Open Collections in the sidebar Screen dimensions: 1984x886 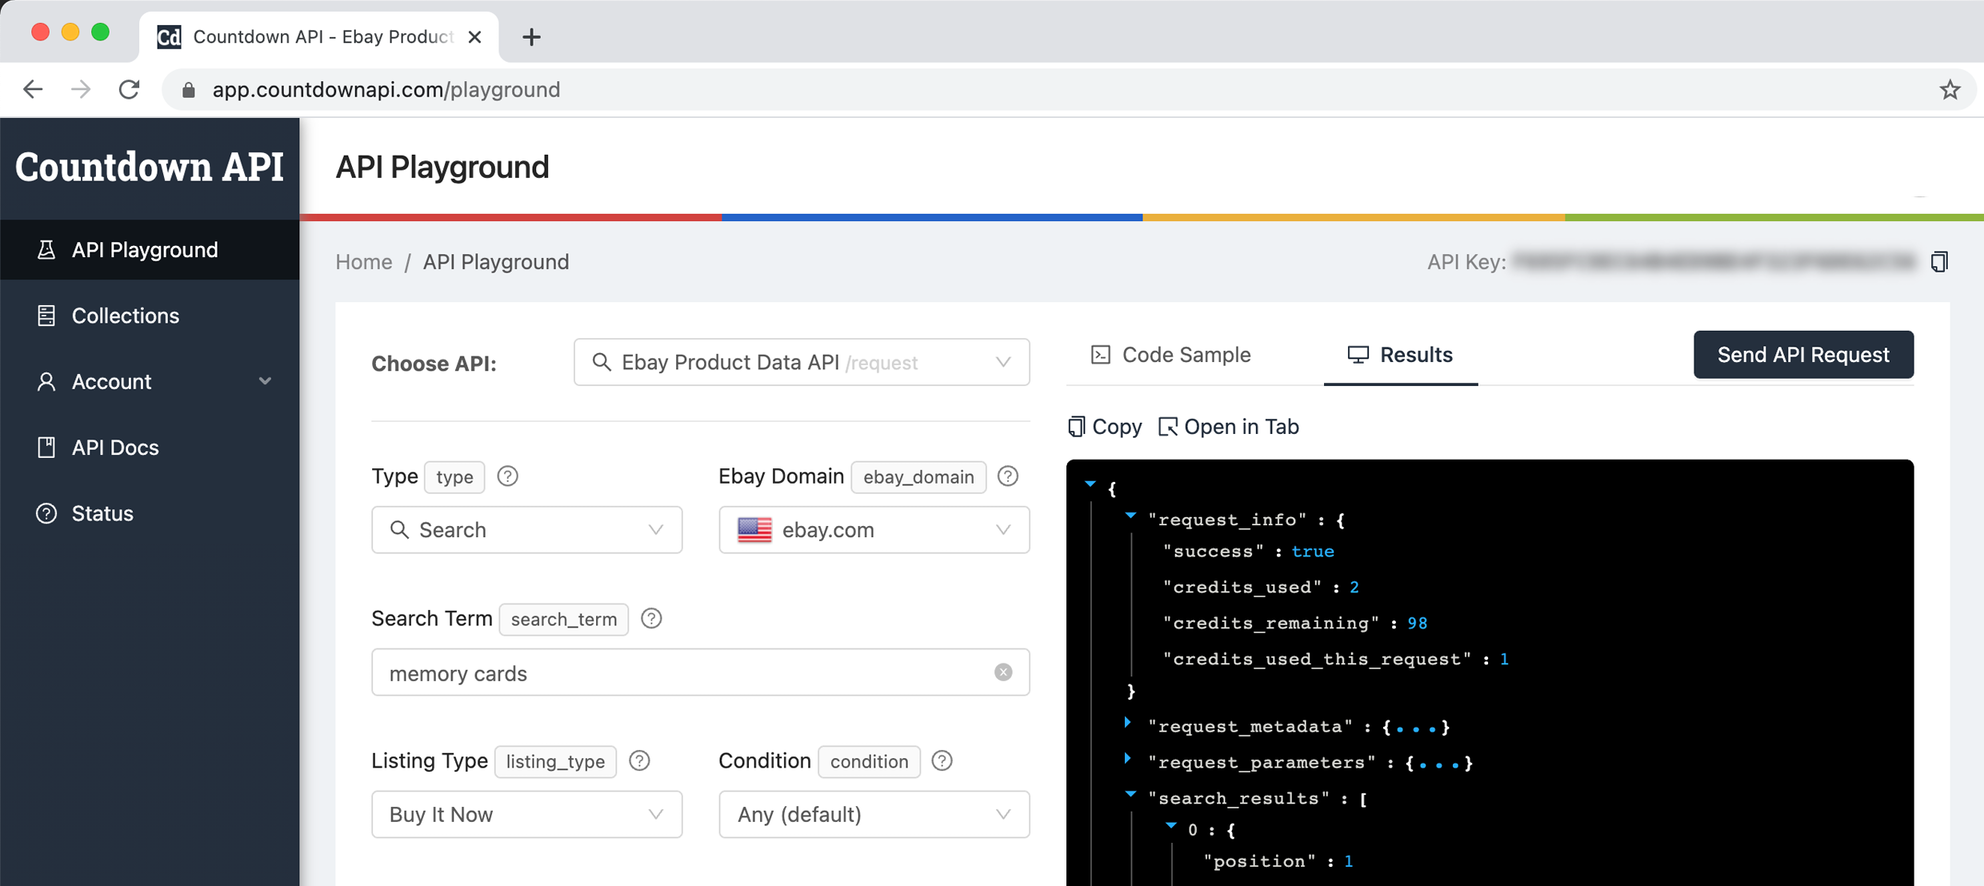[x=125, y=316]
